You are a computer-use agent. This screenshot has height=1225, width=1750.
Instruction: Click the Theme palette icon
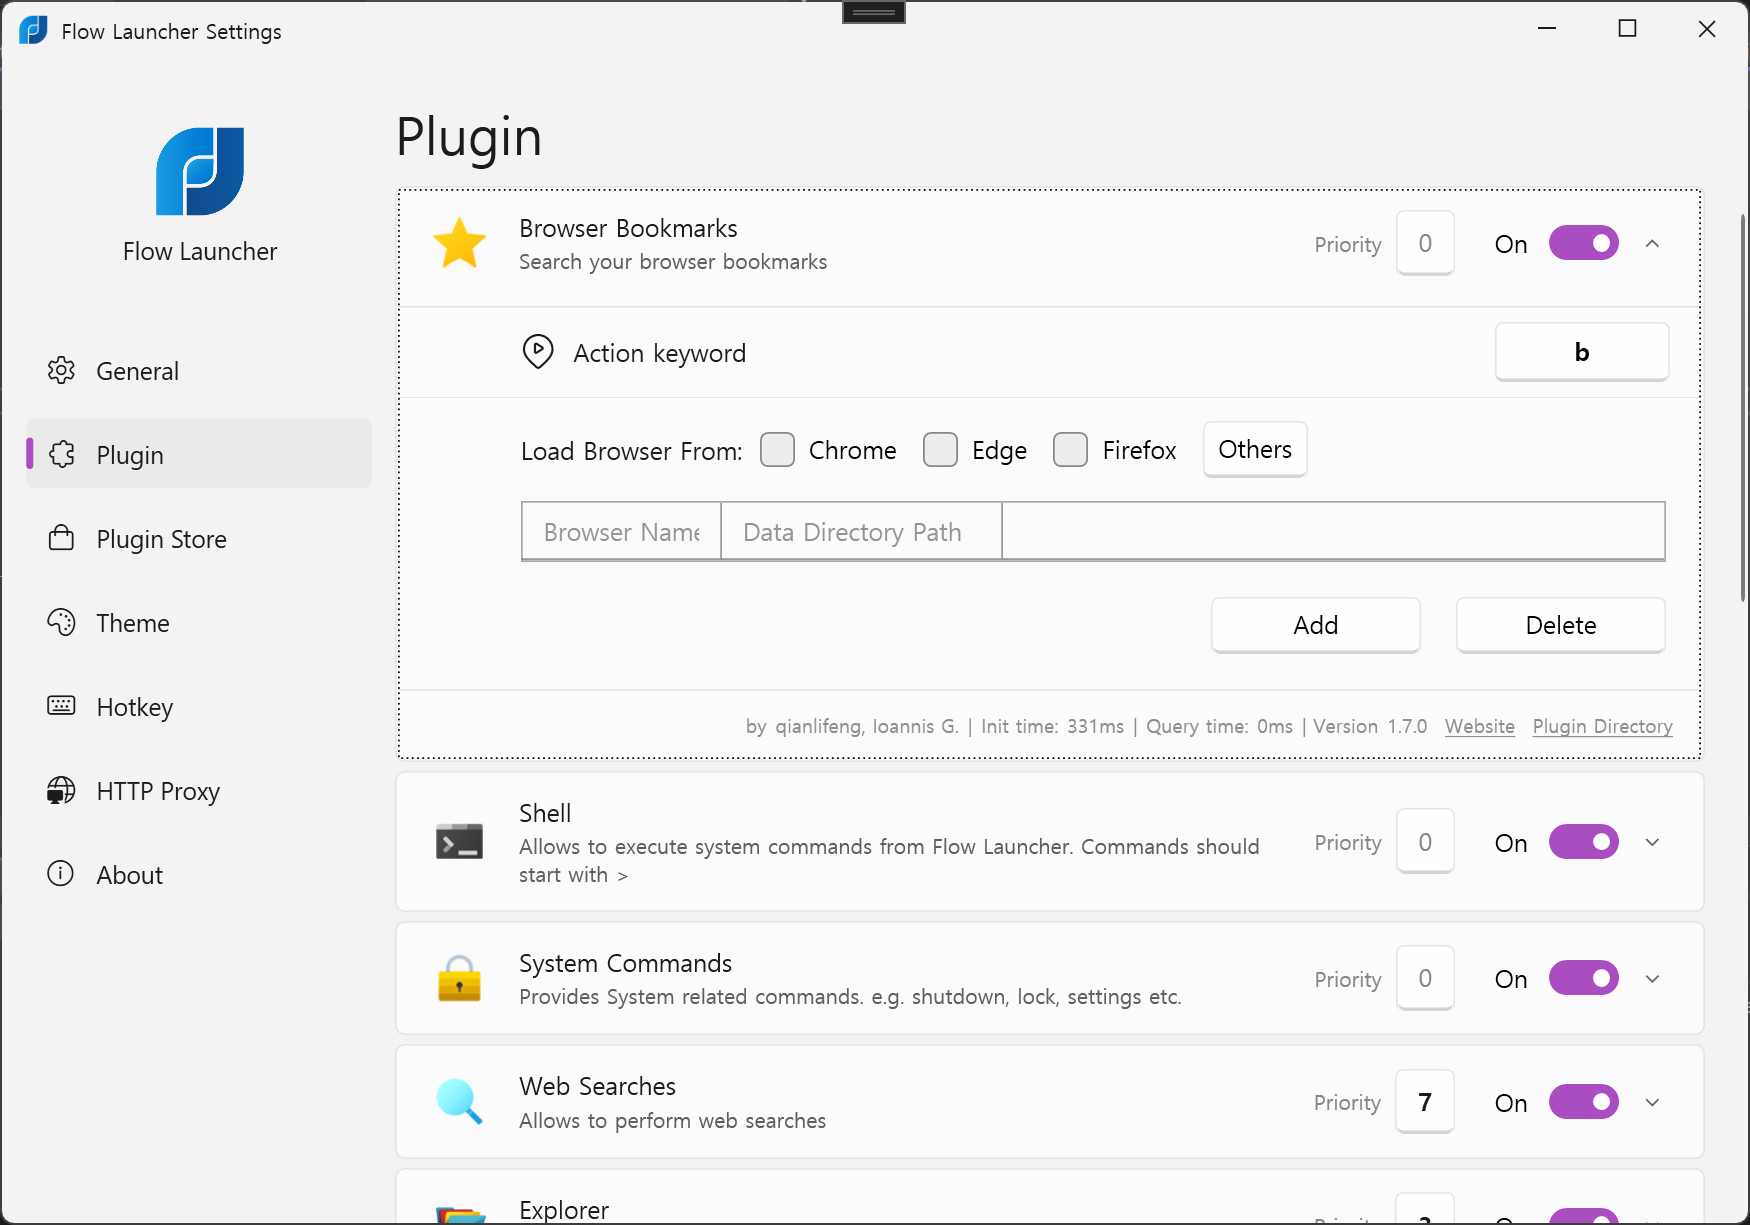tap(61, 622)
